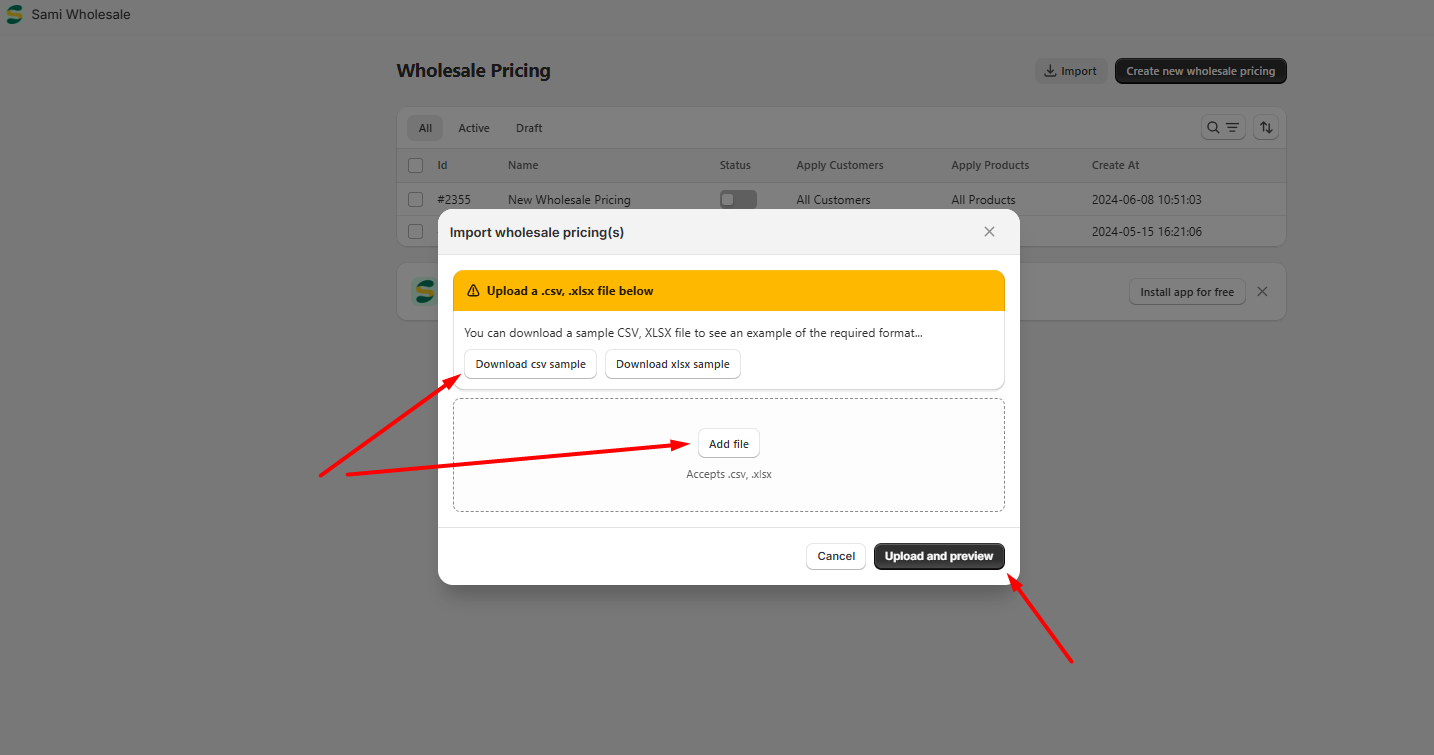Select the All tab
Viewport: 1434px width, 755px height.
pyautogui.click(x=425, y=128)
